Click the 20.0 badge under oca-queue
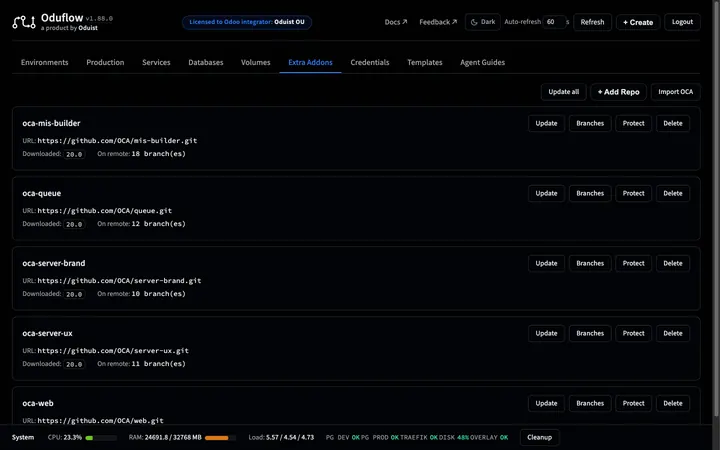Screen dimensions: 720x450 74,224
